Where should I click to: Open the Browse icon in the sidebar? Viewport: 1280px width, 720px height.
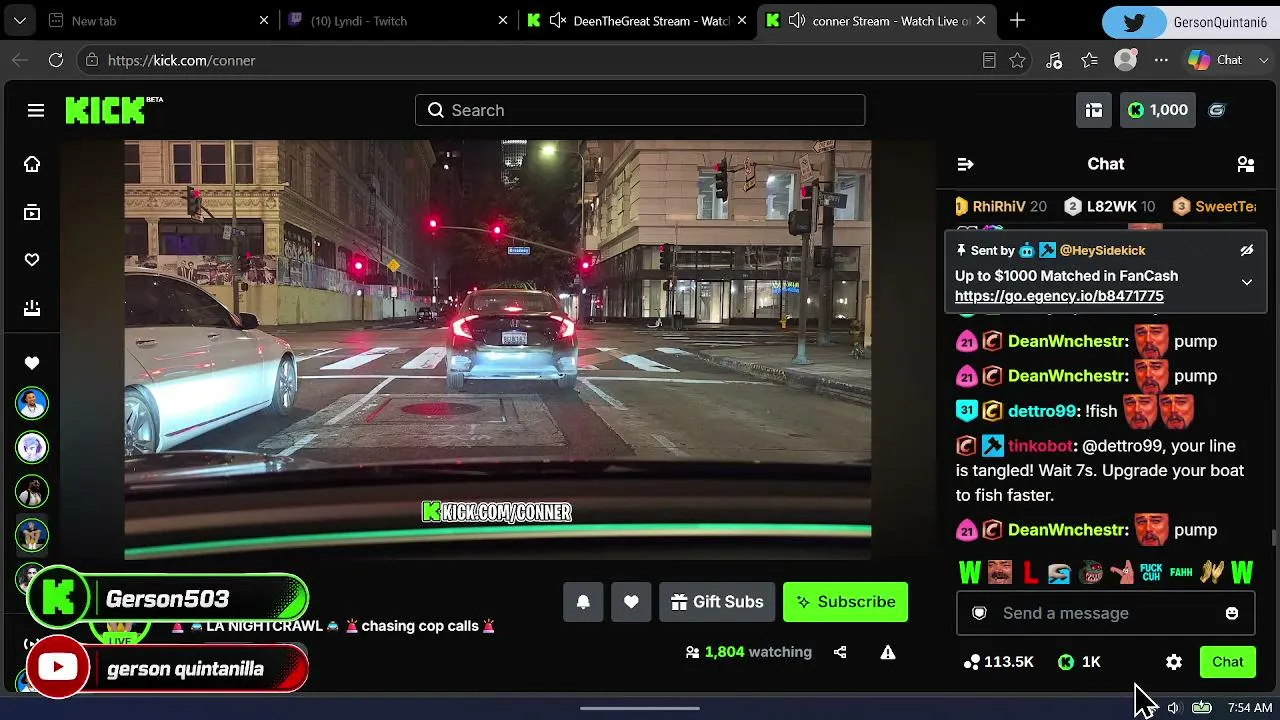[32, 212]
